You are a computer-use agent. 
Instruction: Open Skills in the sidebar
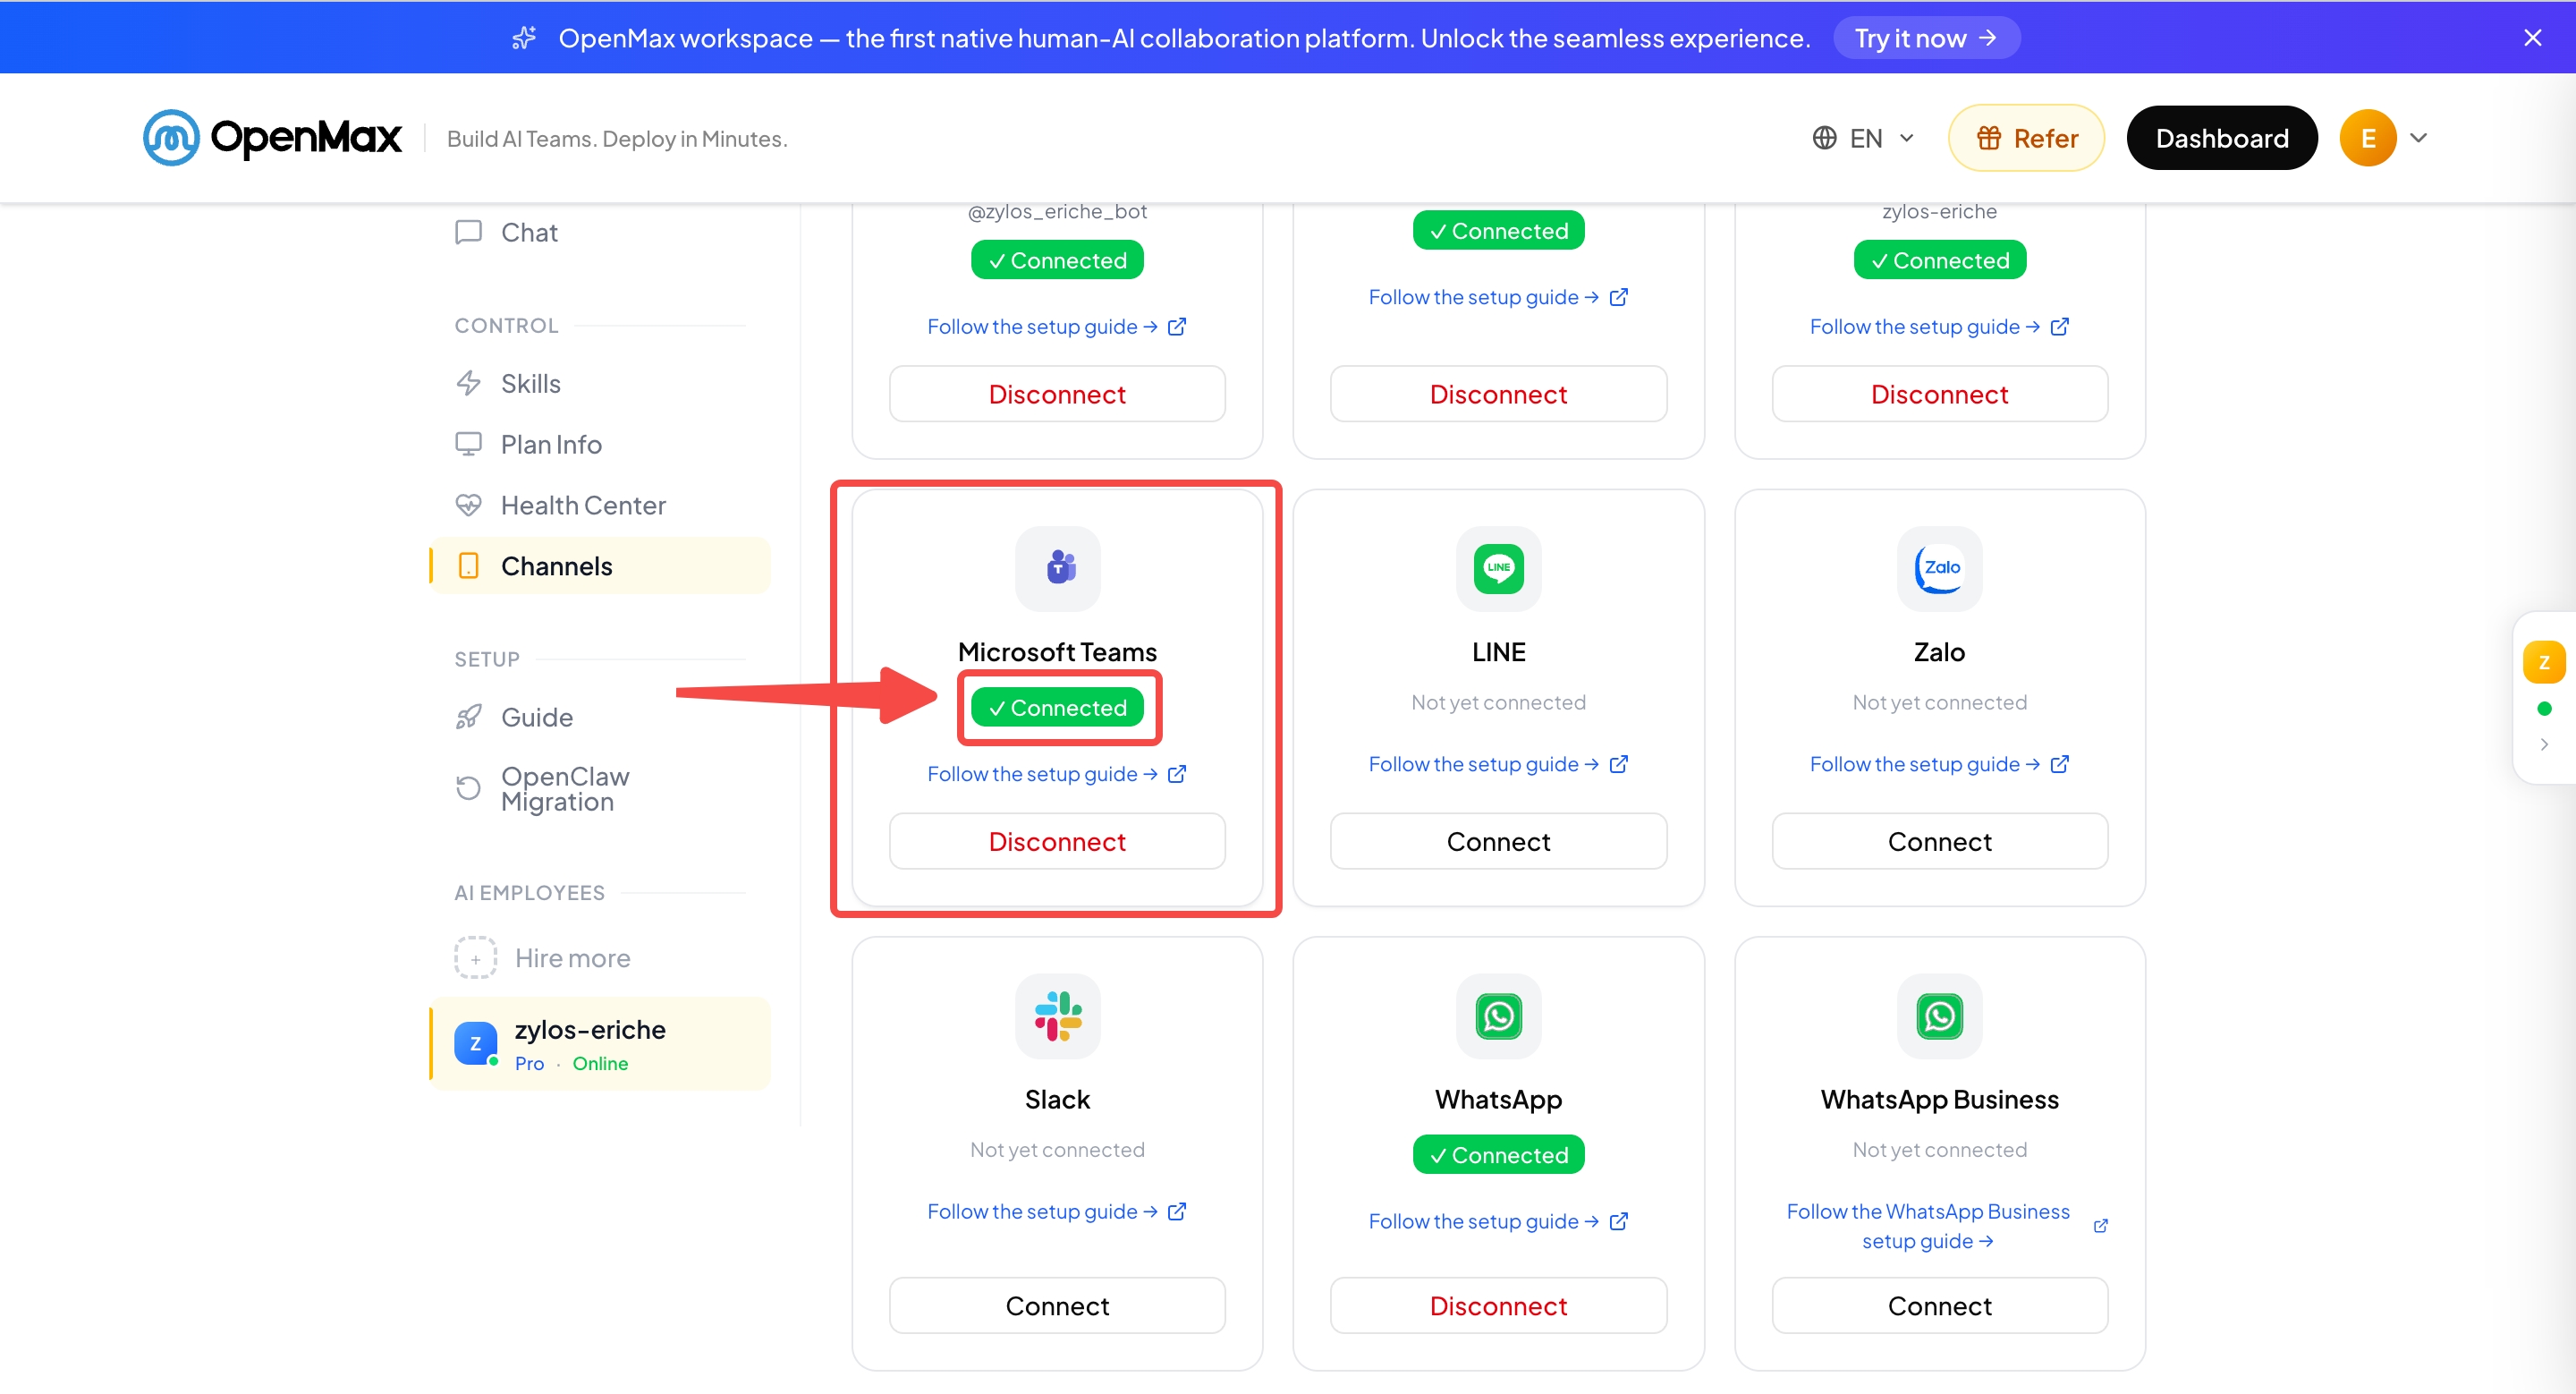[600, 384]
